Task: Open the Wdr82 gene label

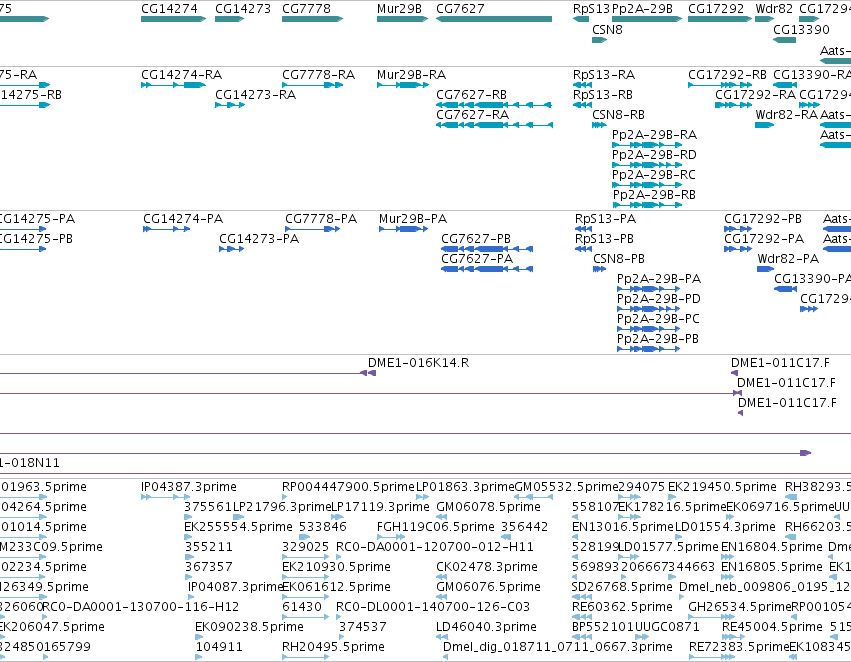Action: [x=774, y=9]
